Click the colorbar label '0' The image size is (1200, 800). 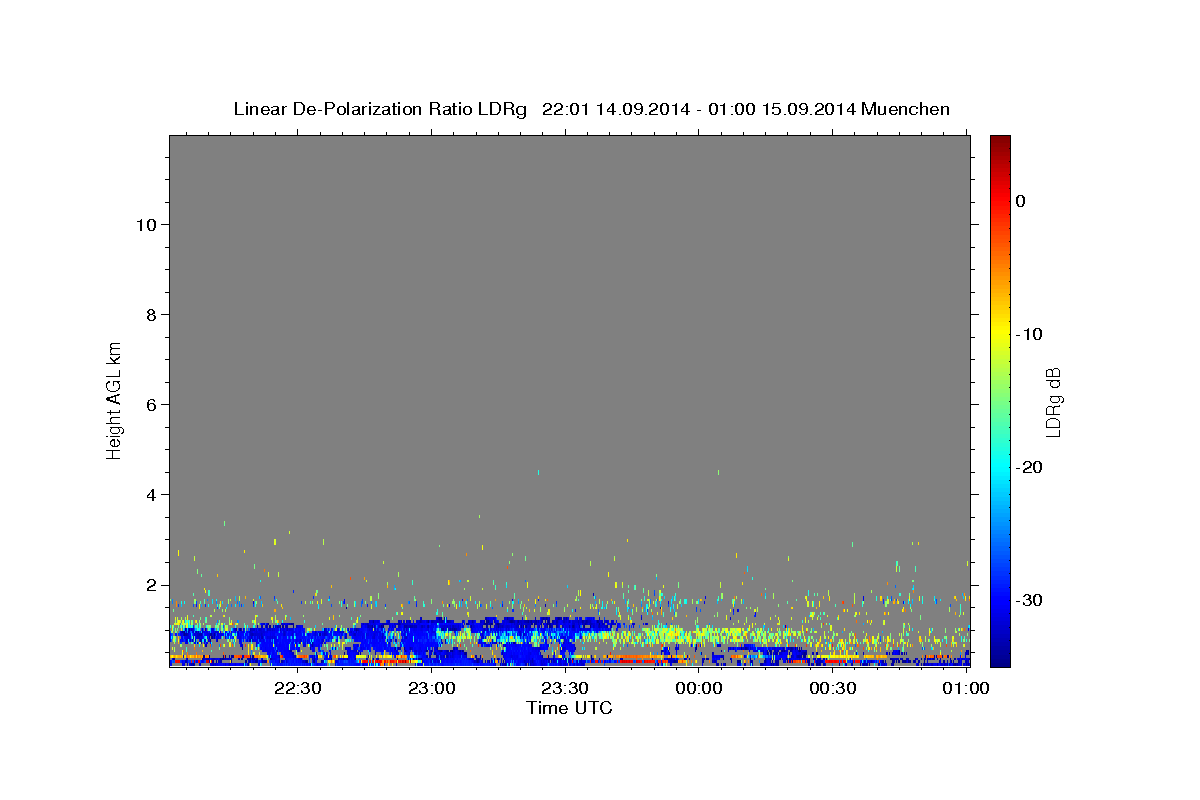pyautogui.click(x=1021, y=201)
